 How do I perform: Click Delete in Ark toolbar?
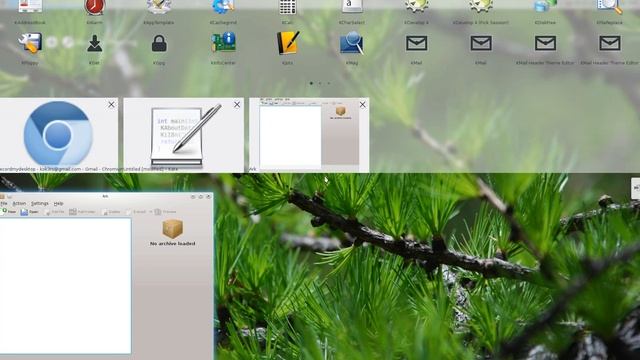(111, 212)
